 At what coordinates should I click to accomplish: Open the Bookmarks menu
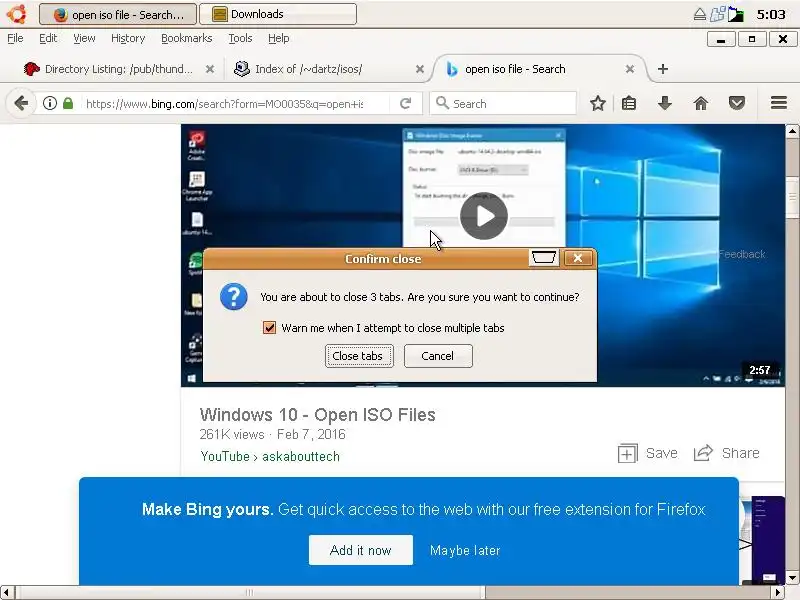point(187,38)
